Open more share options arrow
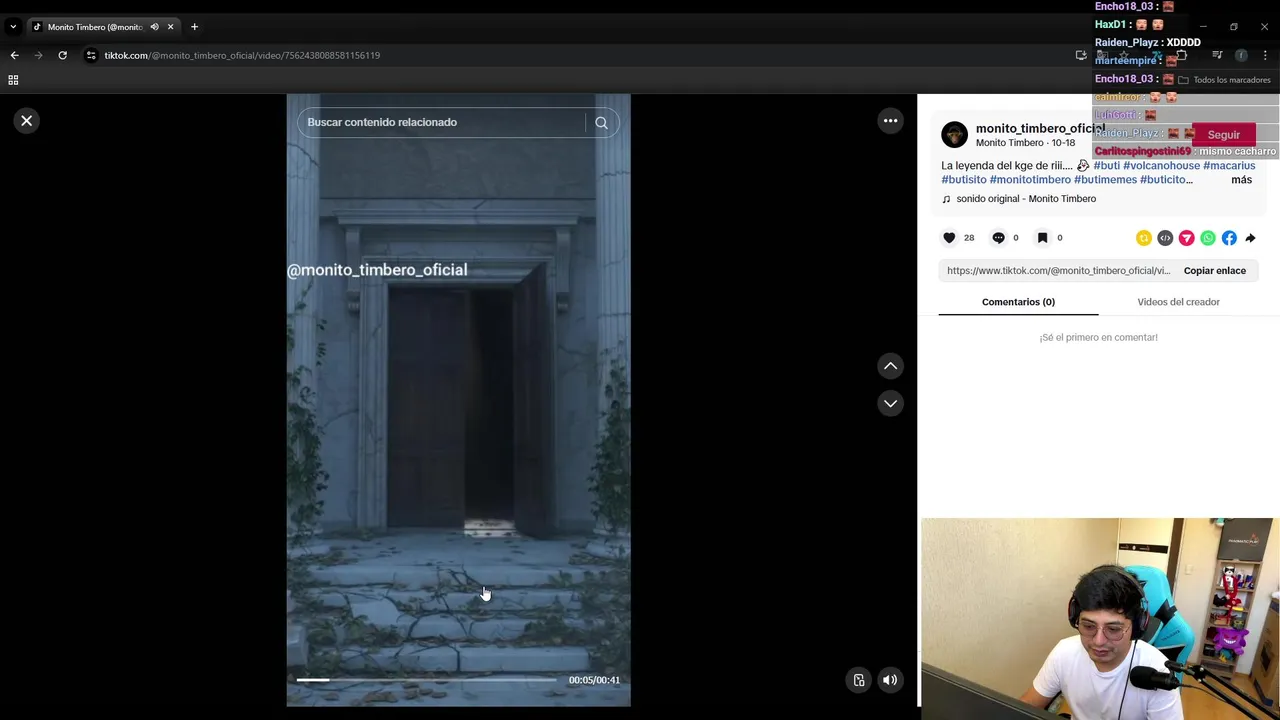 [1250, 238]
